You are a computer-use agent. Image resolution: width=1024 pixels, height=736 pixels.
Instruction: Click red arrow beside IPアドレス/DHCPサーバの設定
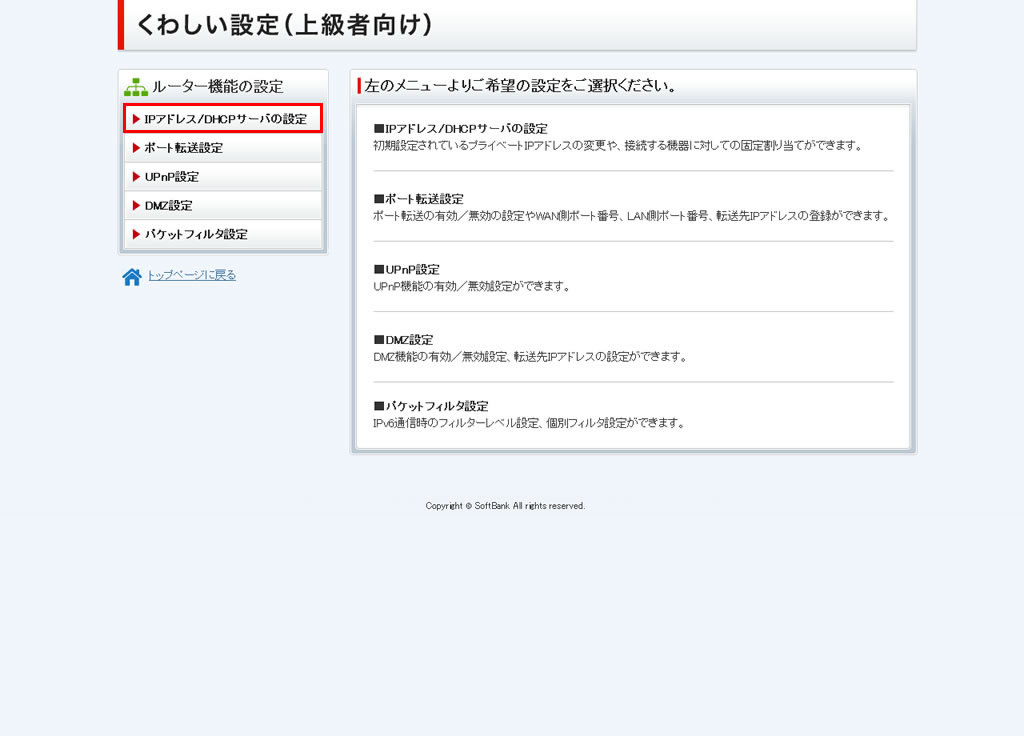click(137, 119)
